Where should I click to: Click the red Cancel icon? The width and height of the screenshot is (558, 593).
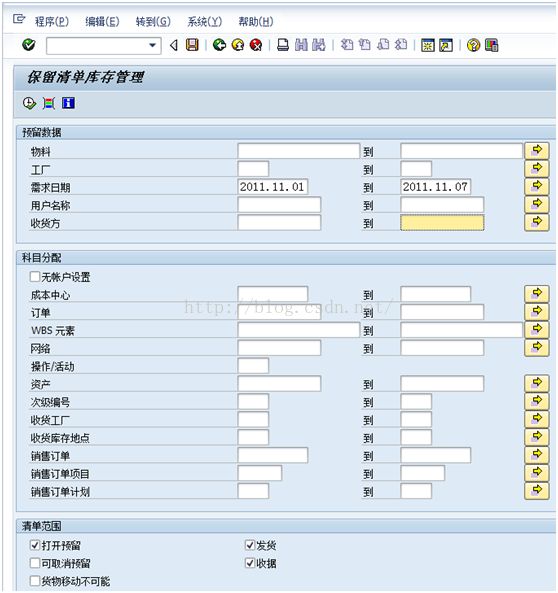pyautogui.click(x=256, y=45)
